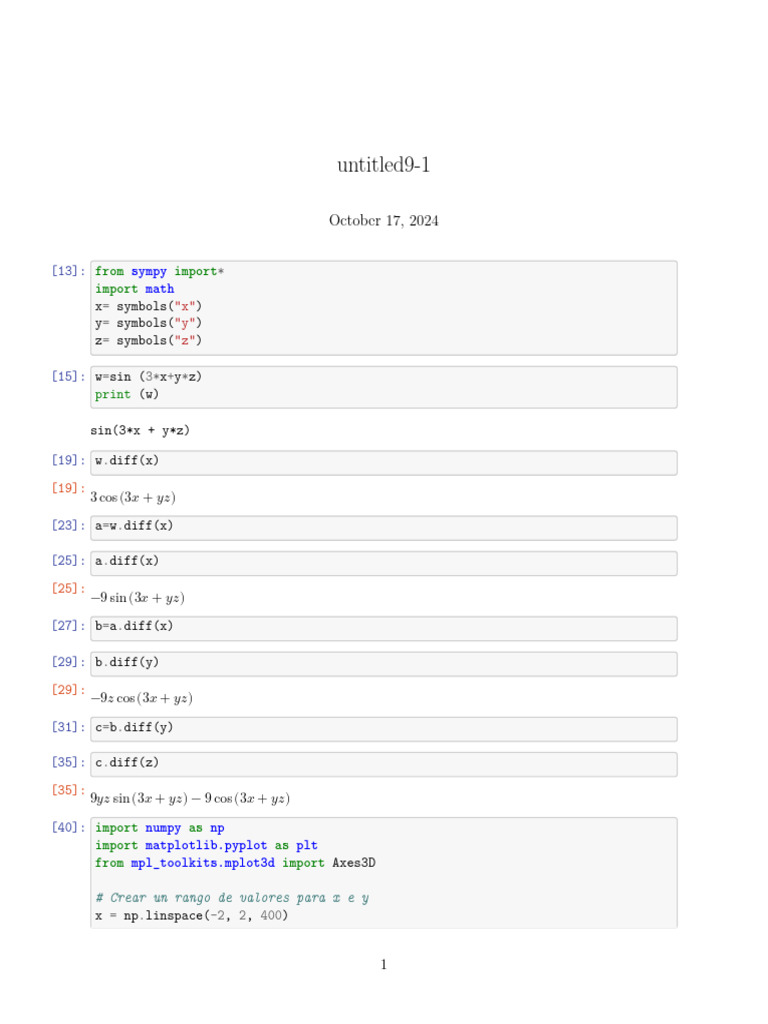This screenshot has width=768, height=1024.
Task: Click the date "October 17, 2024"
Action: tap(383, 221)
